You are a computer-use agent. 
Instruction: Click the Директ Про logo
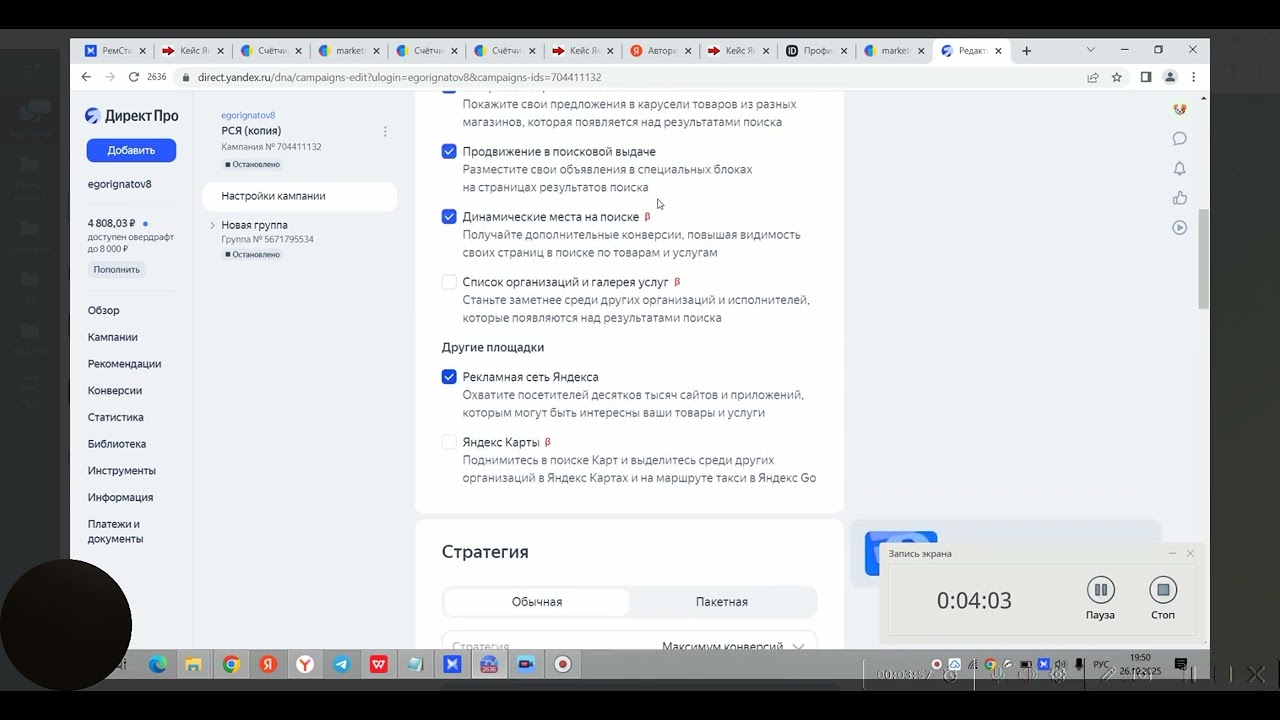131,116
